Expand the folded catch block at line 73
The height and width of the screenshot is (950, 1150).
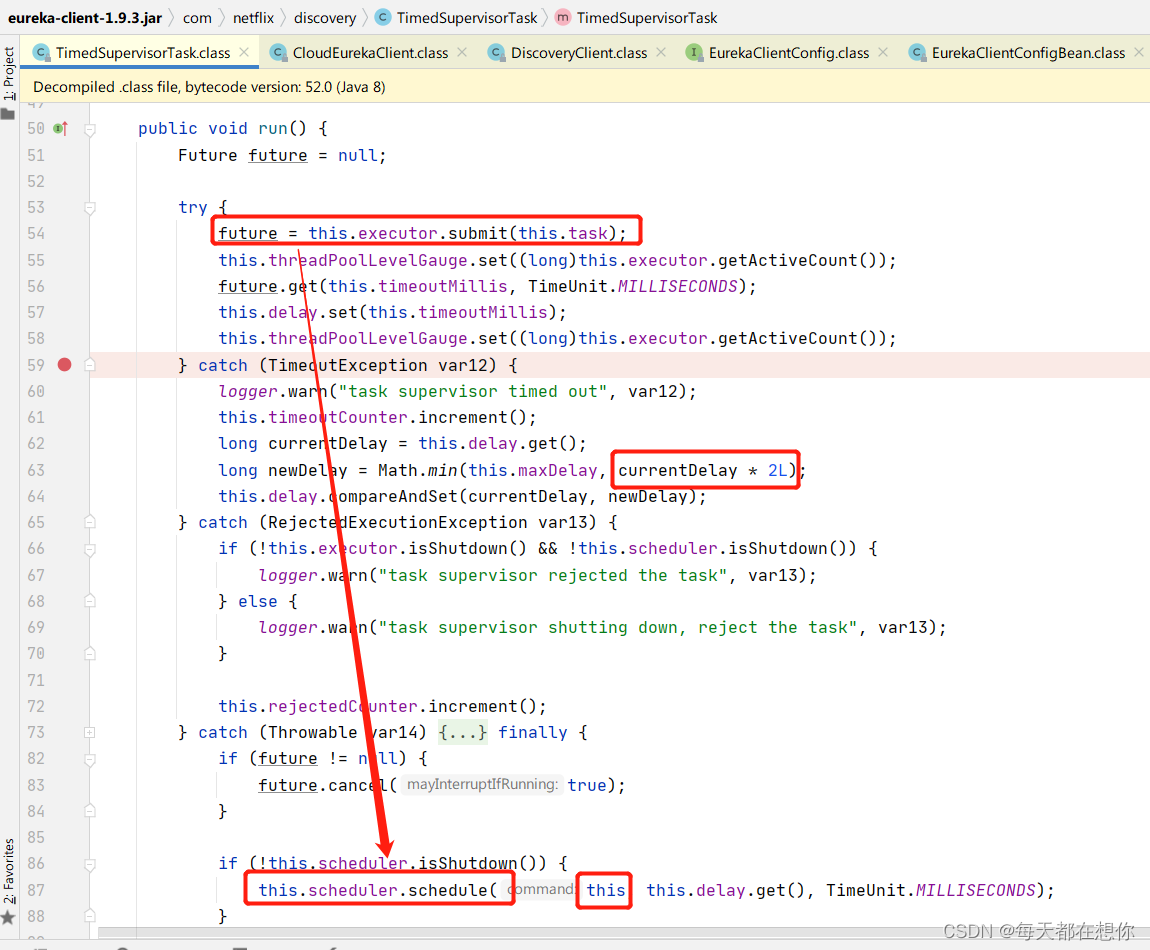(89, 732)
